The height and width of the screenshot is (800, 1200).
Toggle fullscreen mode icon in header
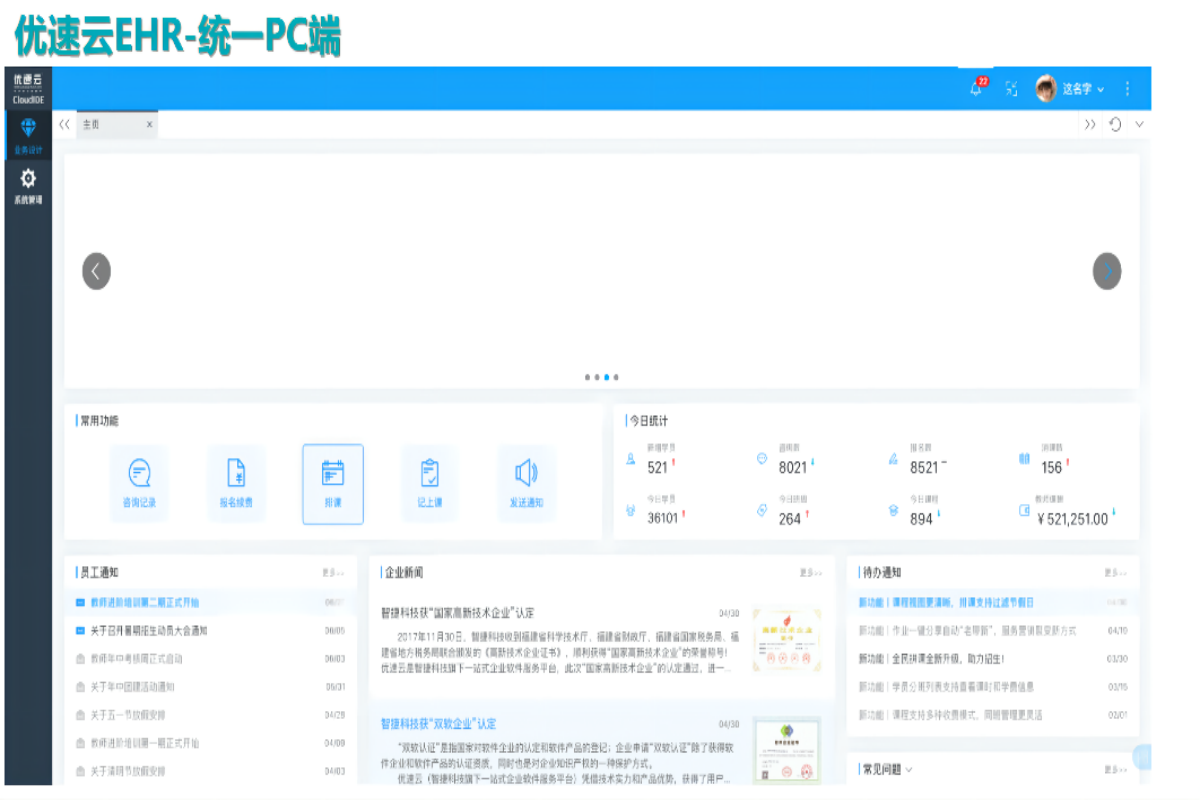1012,89
